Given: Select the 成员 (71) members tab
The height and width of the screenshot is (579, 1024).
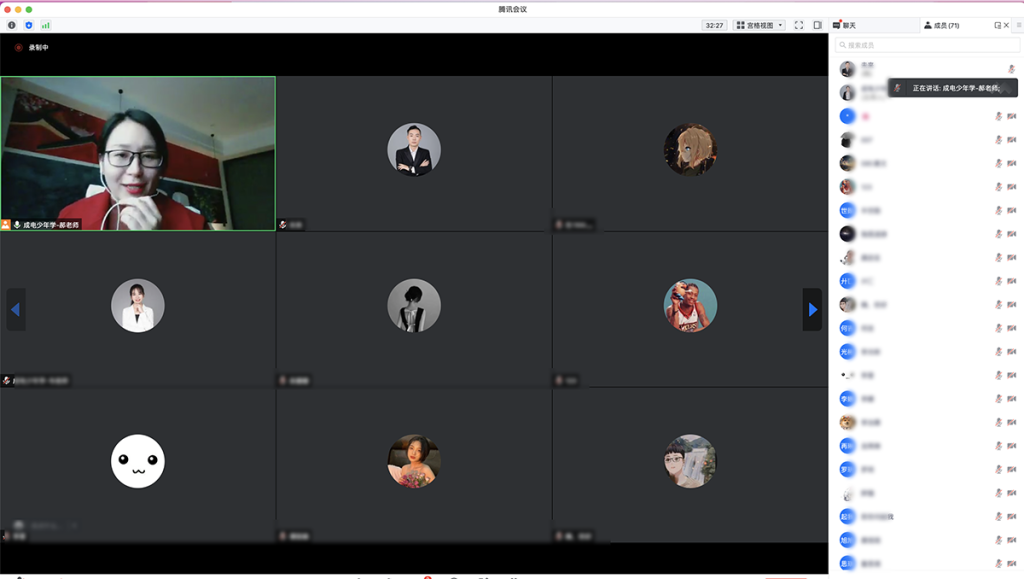Looking at the screenshot, I should coord(940,25).
